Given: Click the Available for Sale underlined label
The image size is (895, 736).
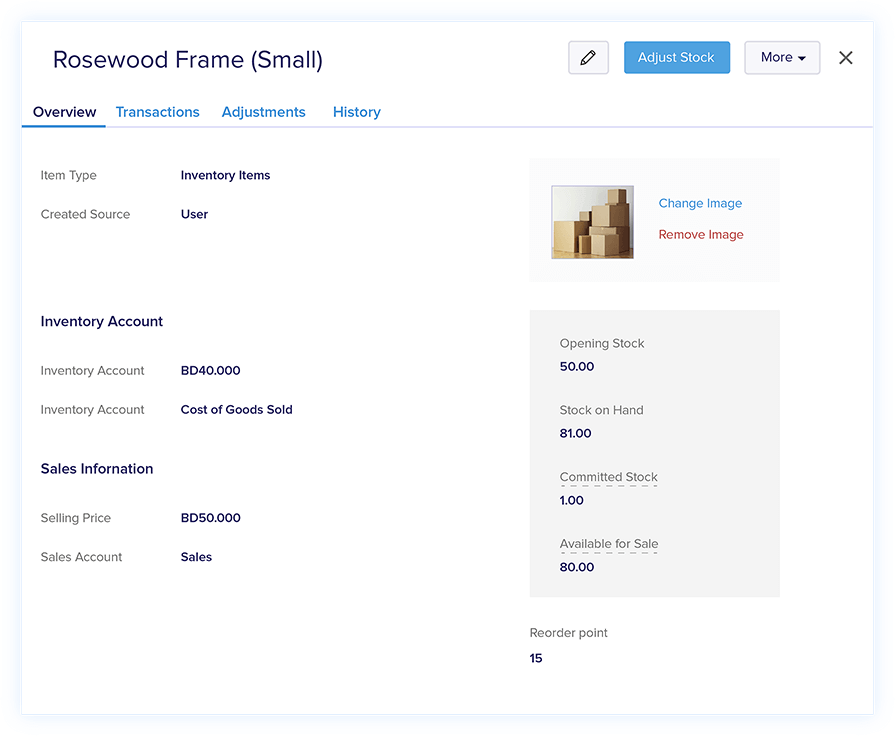Looking at the screenshot, I should coord(609,544).
